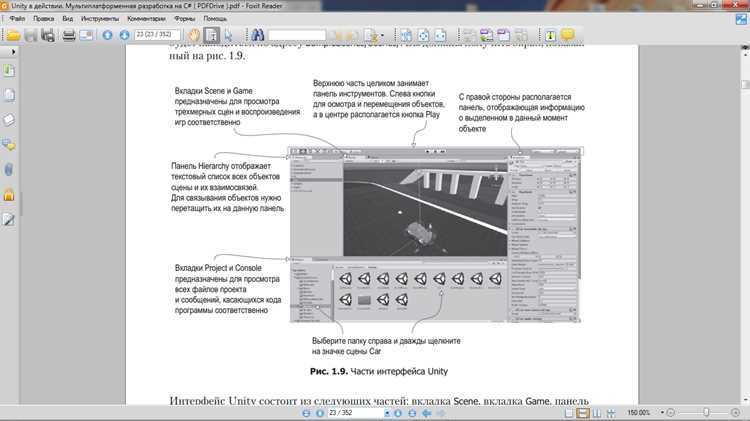
Task: Open the Bookmarks panel in sidebar
Action: click(x=9, y=70)
